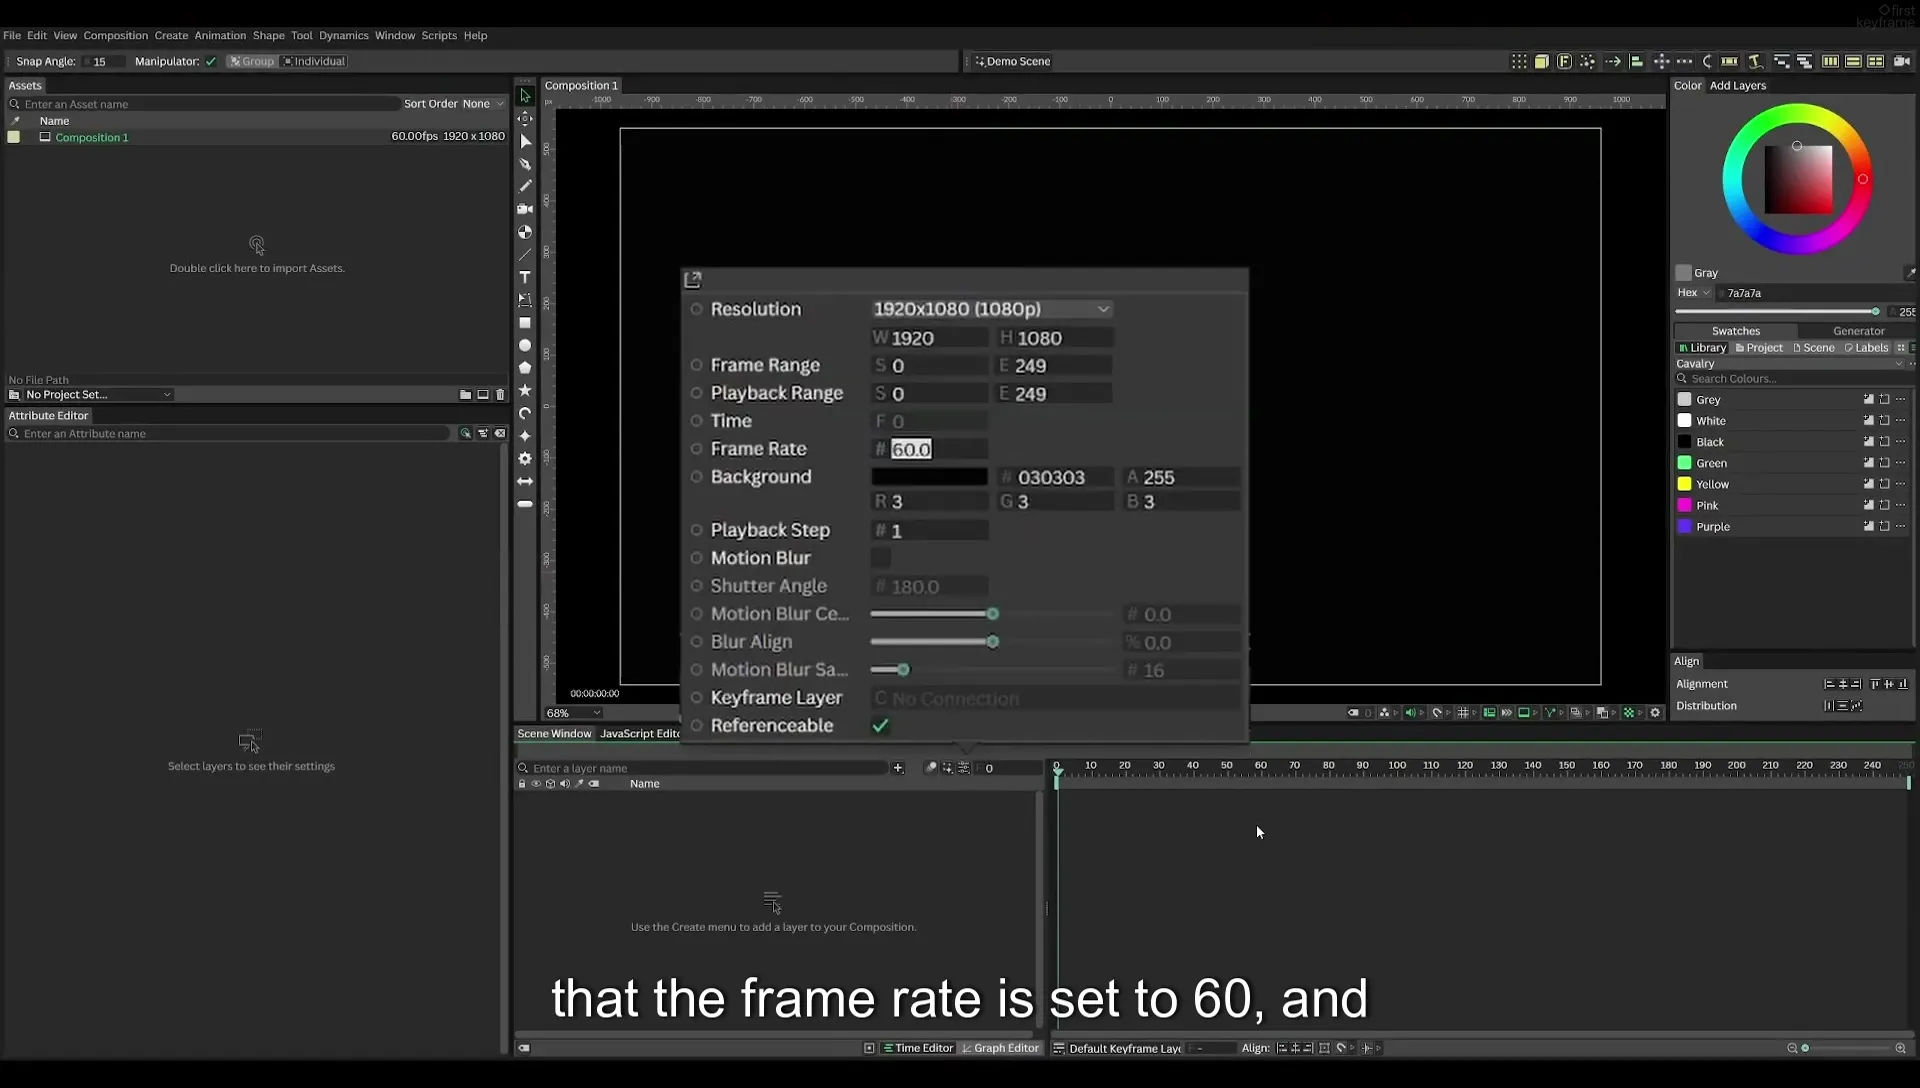Pick the Pivot tool icon

click(525, 118)
